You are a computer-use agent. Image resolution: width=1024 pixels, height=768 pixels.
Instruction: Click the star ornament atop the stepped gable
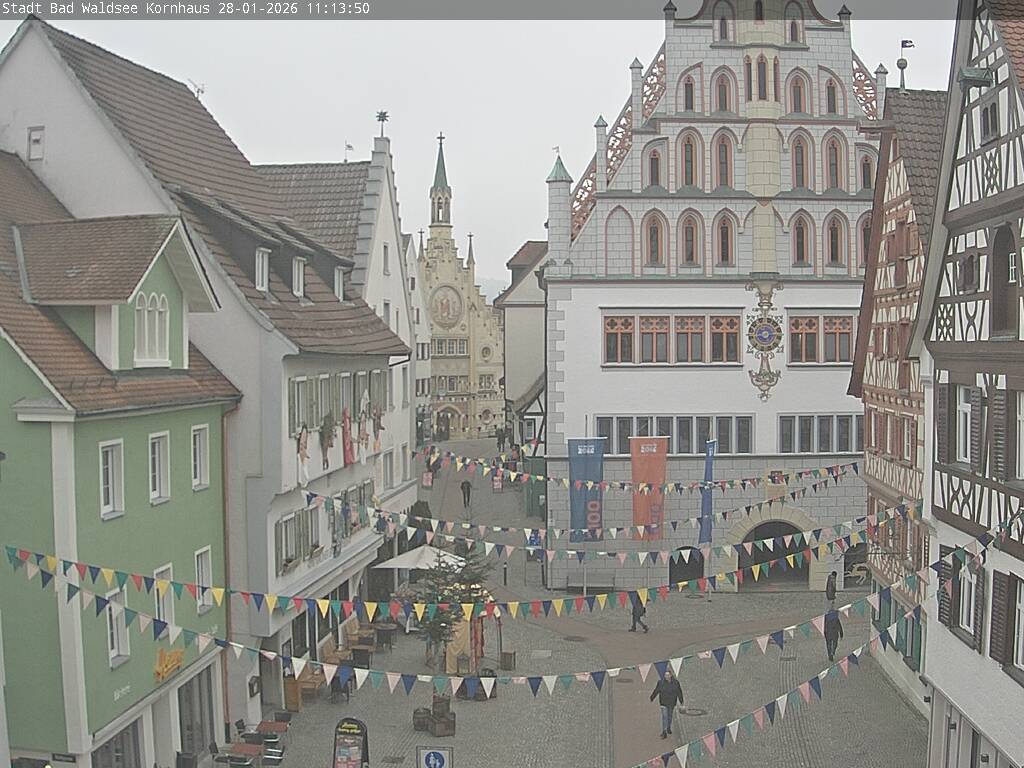coord(381,118)
